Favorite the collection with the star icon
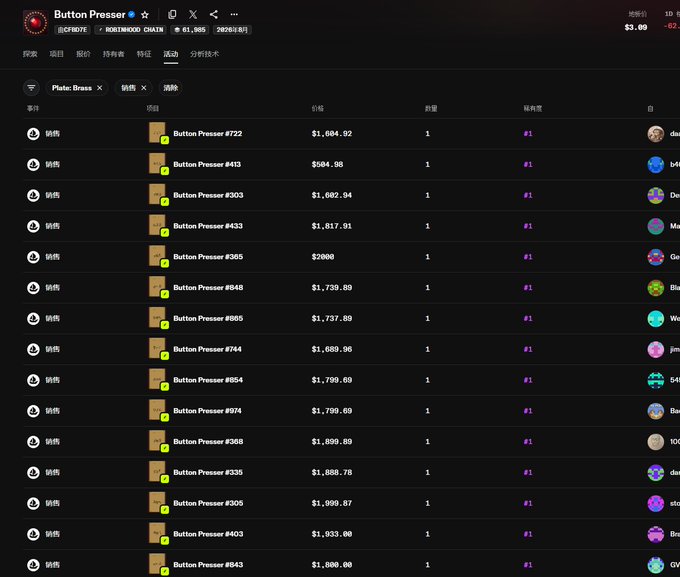The image size is (680, 577). (x=145, y=15)
